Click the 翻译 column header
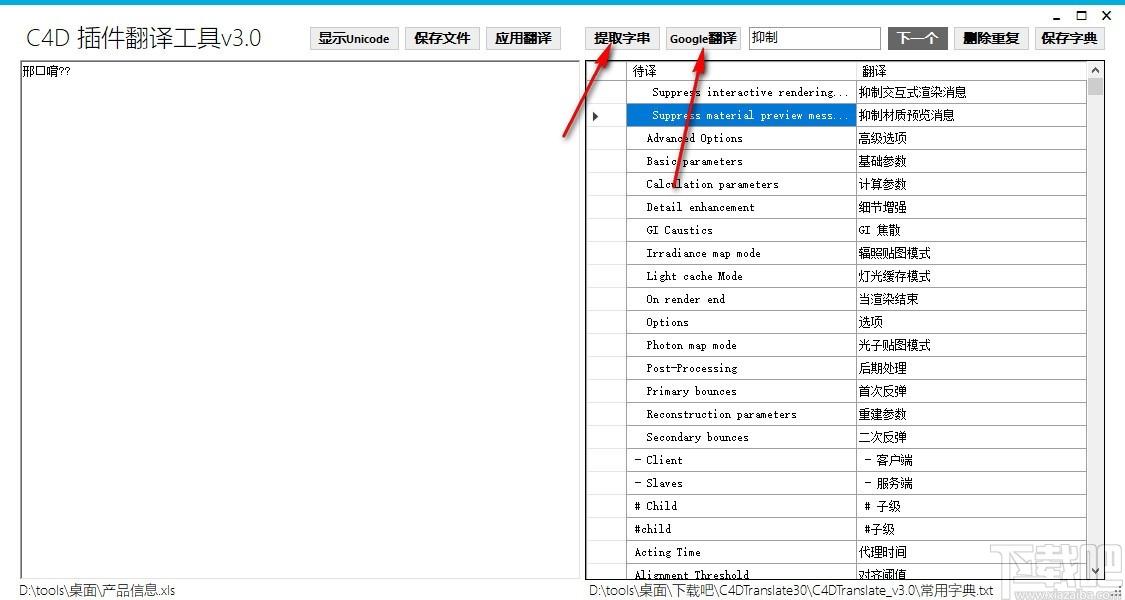Image resolution: width=1125 pixels, height=600 pixels. click(971, 71)
